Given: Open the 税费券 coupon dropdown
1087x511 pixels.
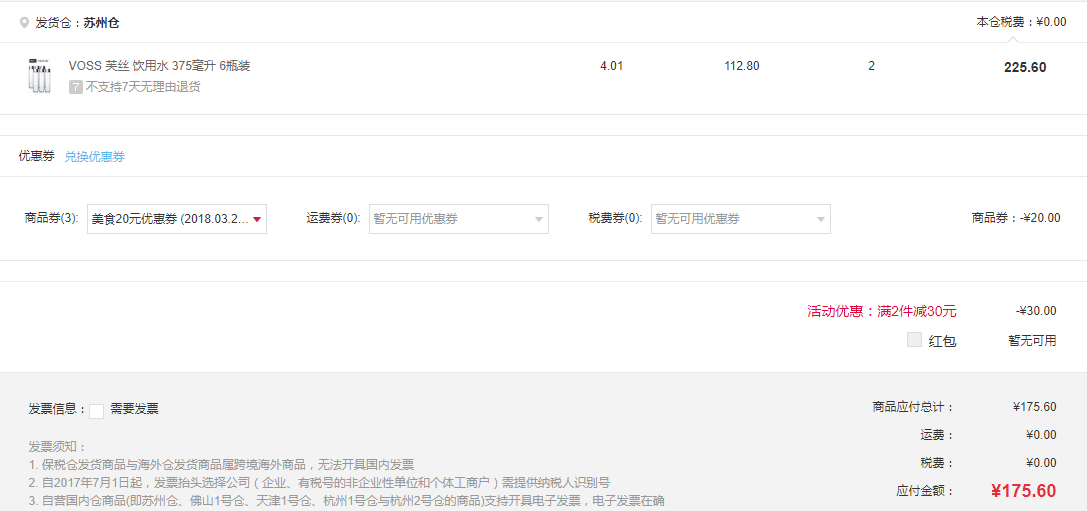Looking at the screenshot, I should coord(740,219).
